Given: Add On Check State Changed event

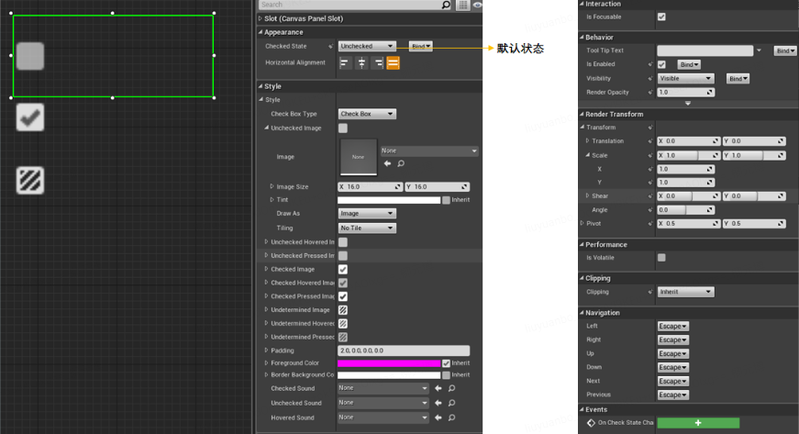Looking at the screenshot, I should tap(698, 423).
